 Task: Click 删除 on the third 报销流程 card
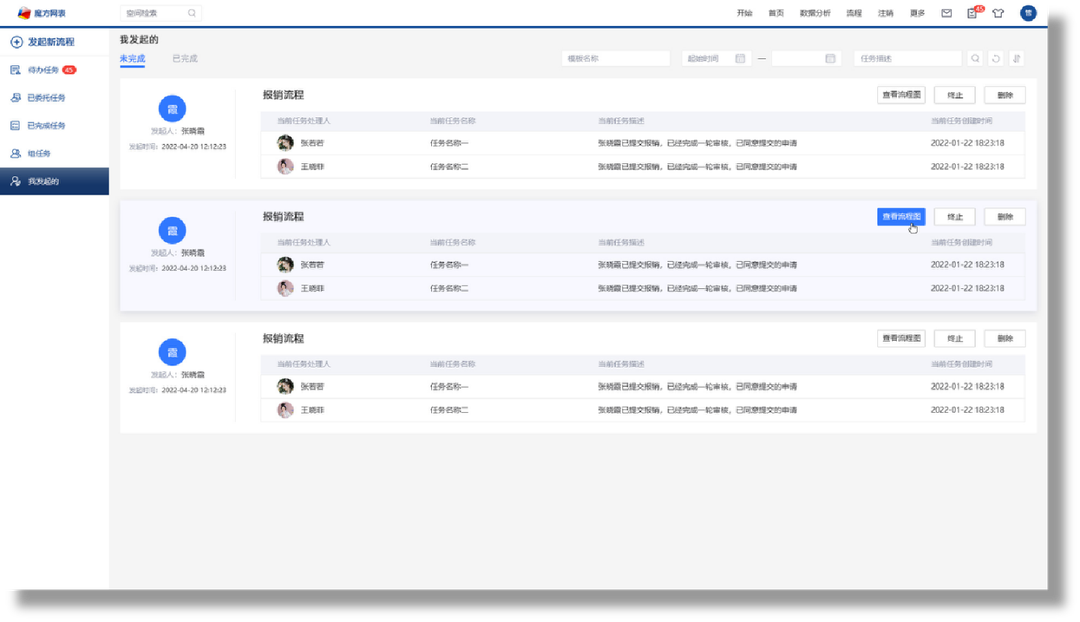click(1005, 338)
